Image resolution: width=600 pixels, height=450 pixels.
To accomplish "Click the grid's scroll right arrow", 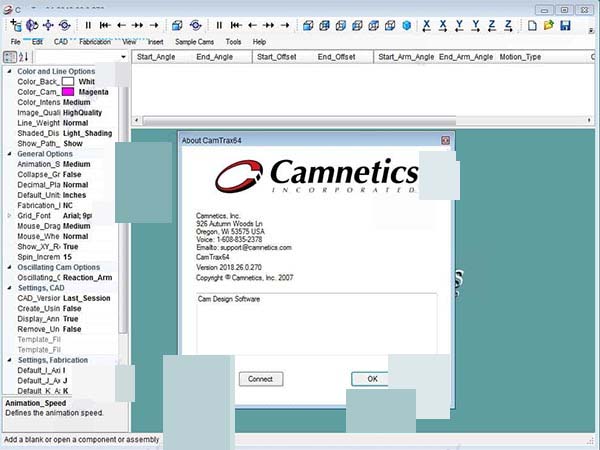I will (589, 121).
